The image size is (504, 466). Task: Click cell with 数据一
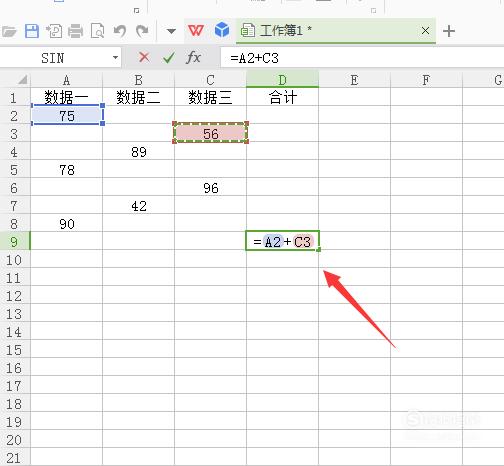(66, 97)
